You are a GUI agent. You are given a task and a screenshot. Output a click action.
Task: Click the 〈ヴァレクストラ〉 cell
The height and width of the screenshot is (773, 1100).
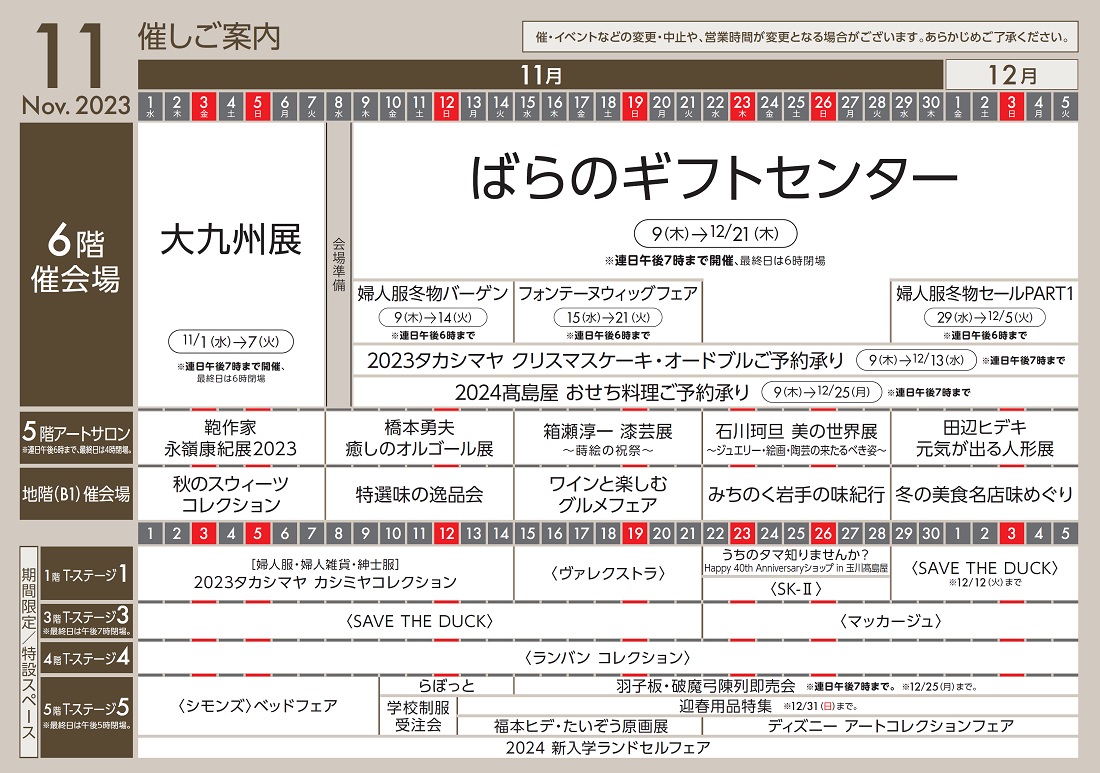pos(608,574)
